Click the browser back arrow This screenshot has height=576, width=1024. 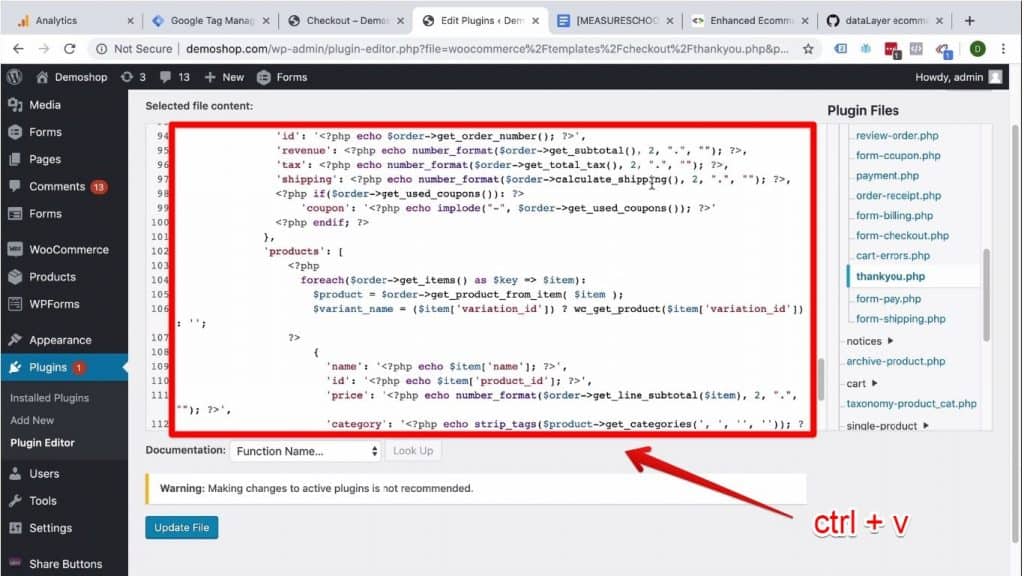click(x=18, y=48)
